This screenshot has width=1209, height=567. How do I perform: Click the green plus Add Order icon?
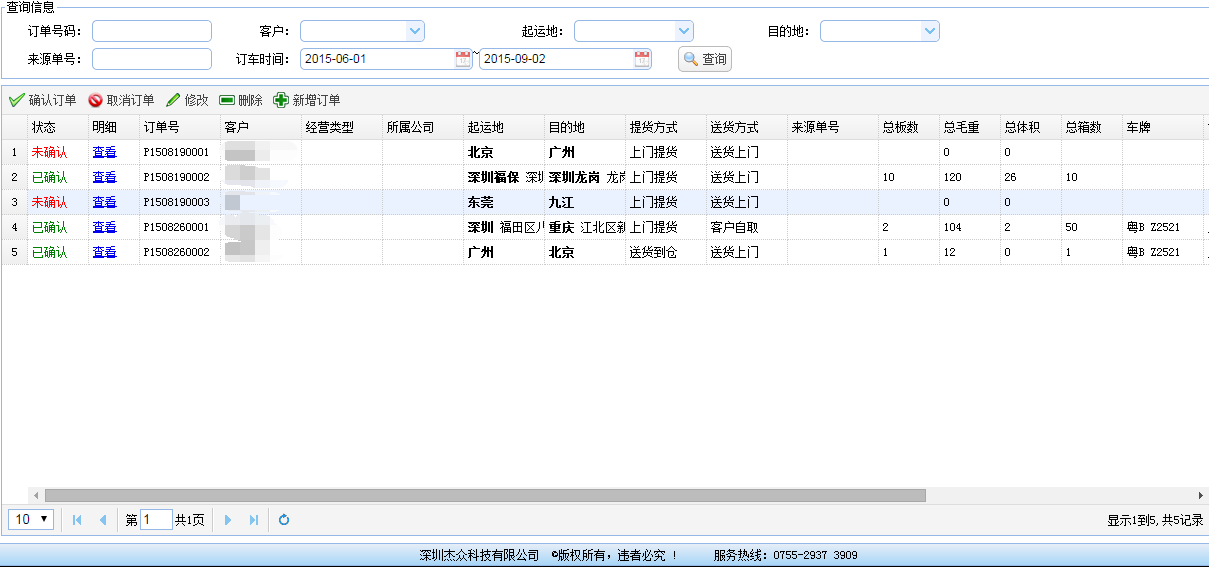281,100
